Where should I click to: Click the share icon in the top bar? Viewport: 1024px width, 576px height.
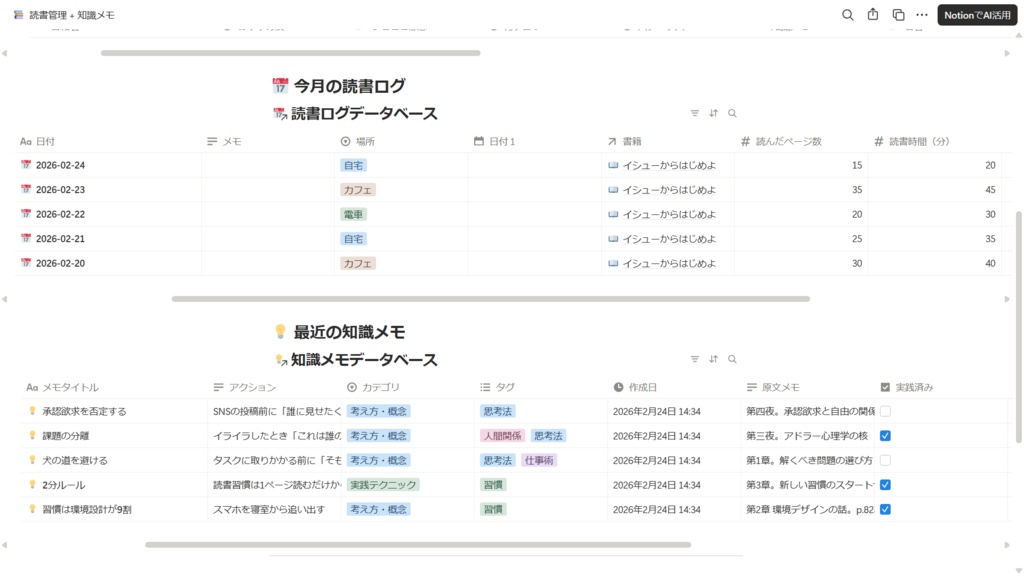coord(871,14)
